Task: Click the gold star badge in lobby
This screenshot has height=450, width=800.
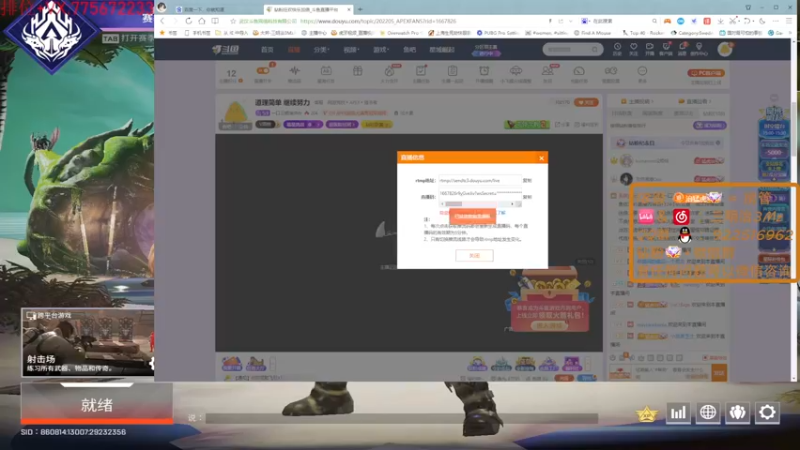Action: pyautogui.click(x=646, y=413)
